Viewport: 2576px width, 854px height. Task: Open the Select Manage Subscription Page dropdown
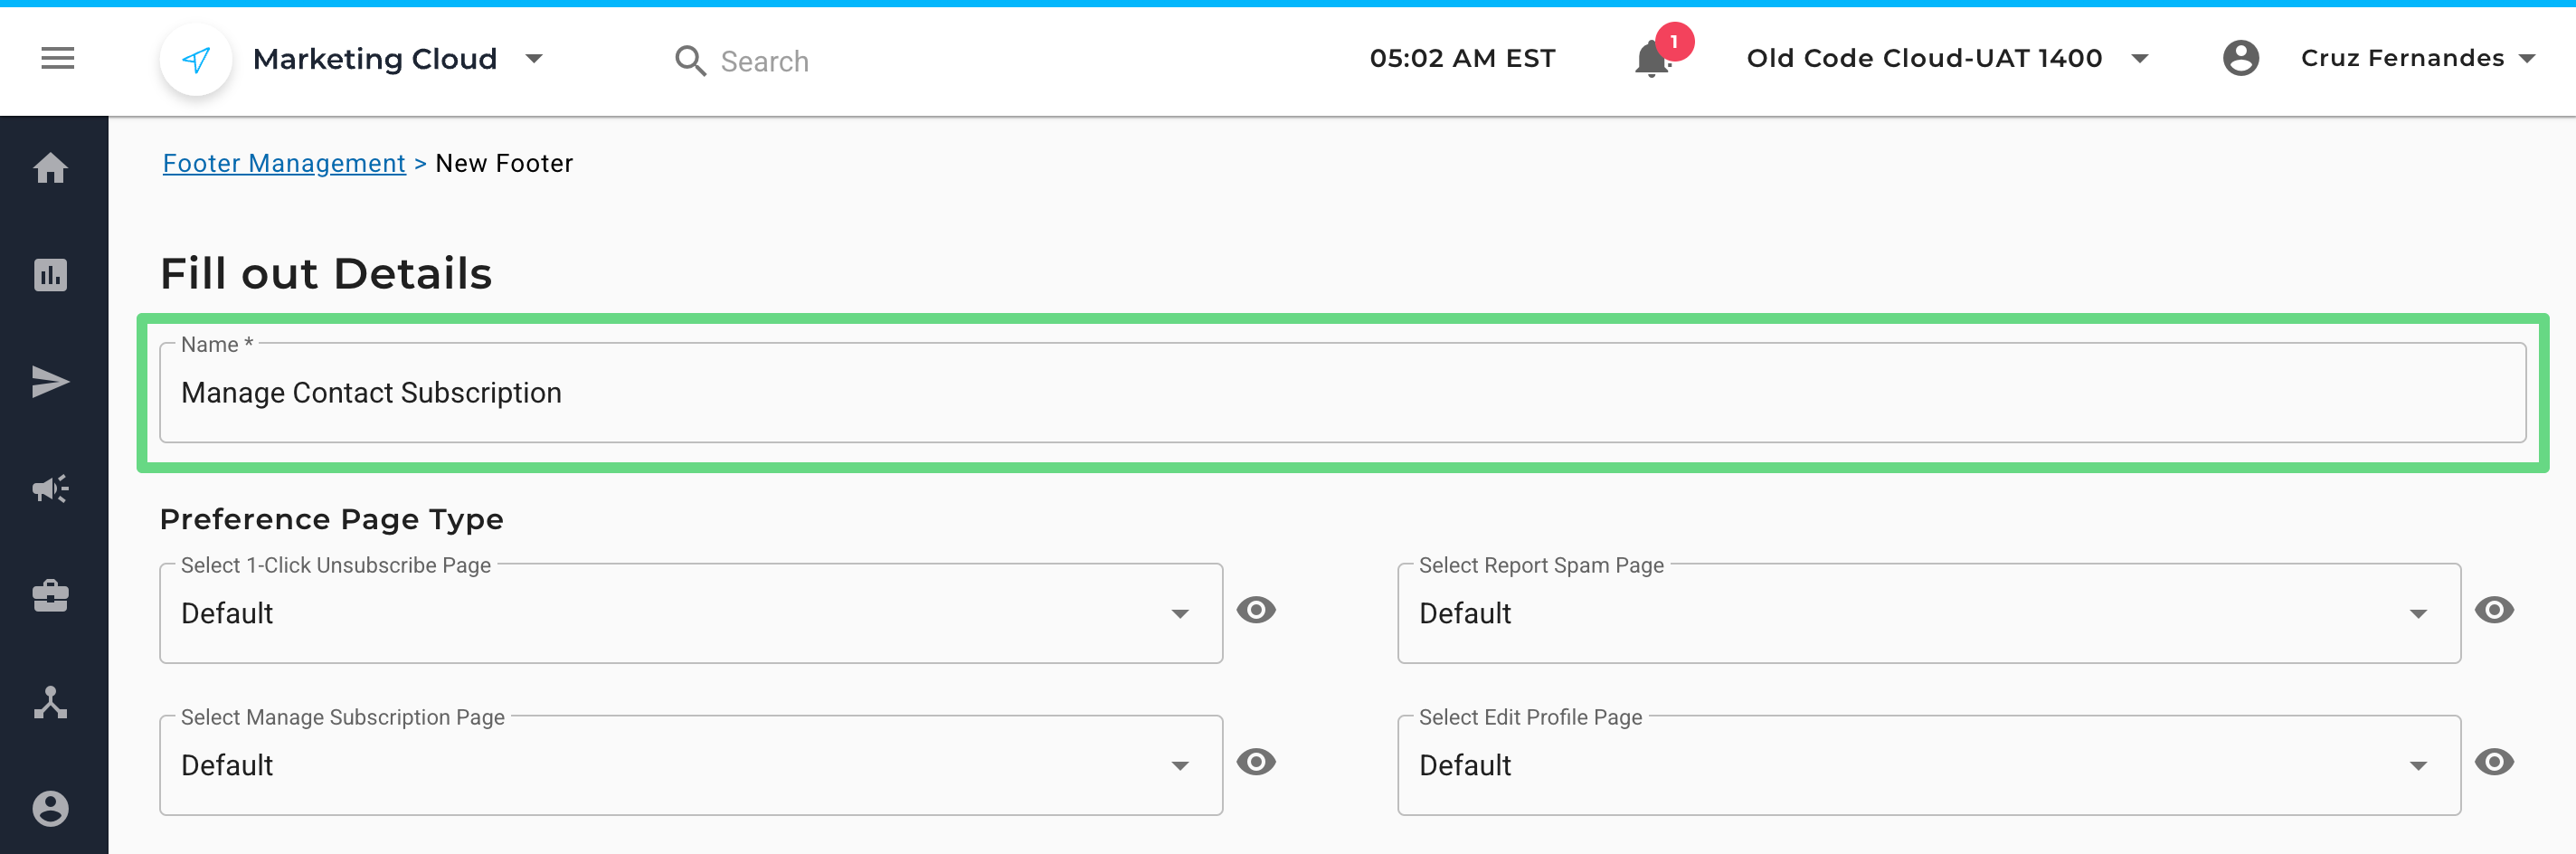(690, 765)
